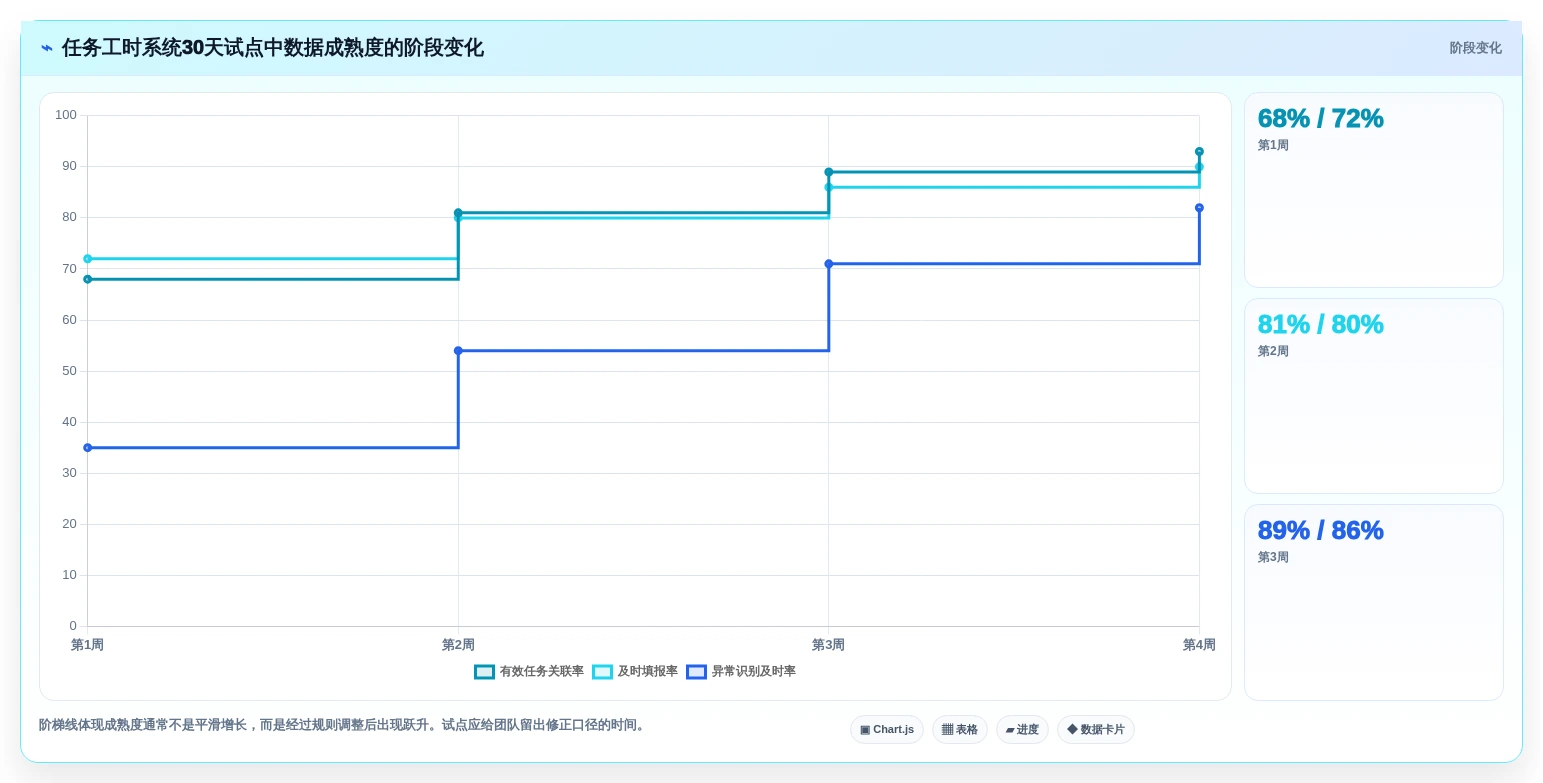Viewport: 1543px width, 783px height.
Task: Click 异常识别及时率 data point at 第1周 (35)
Action: pyautogui.click(x=87, y=448)
